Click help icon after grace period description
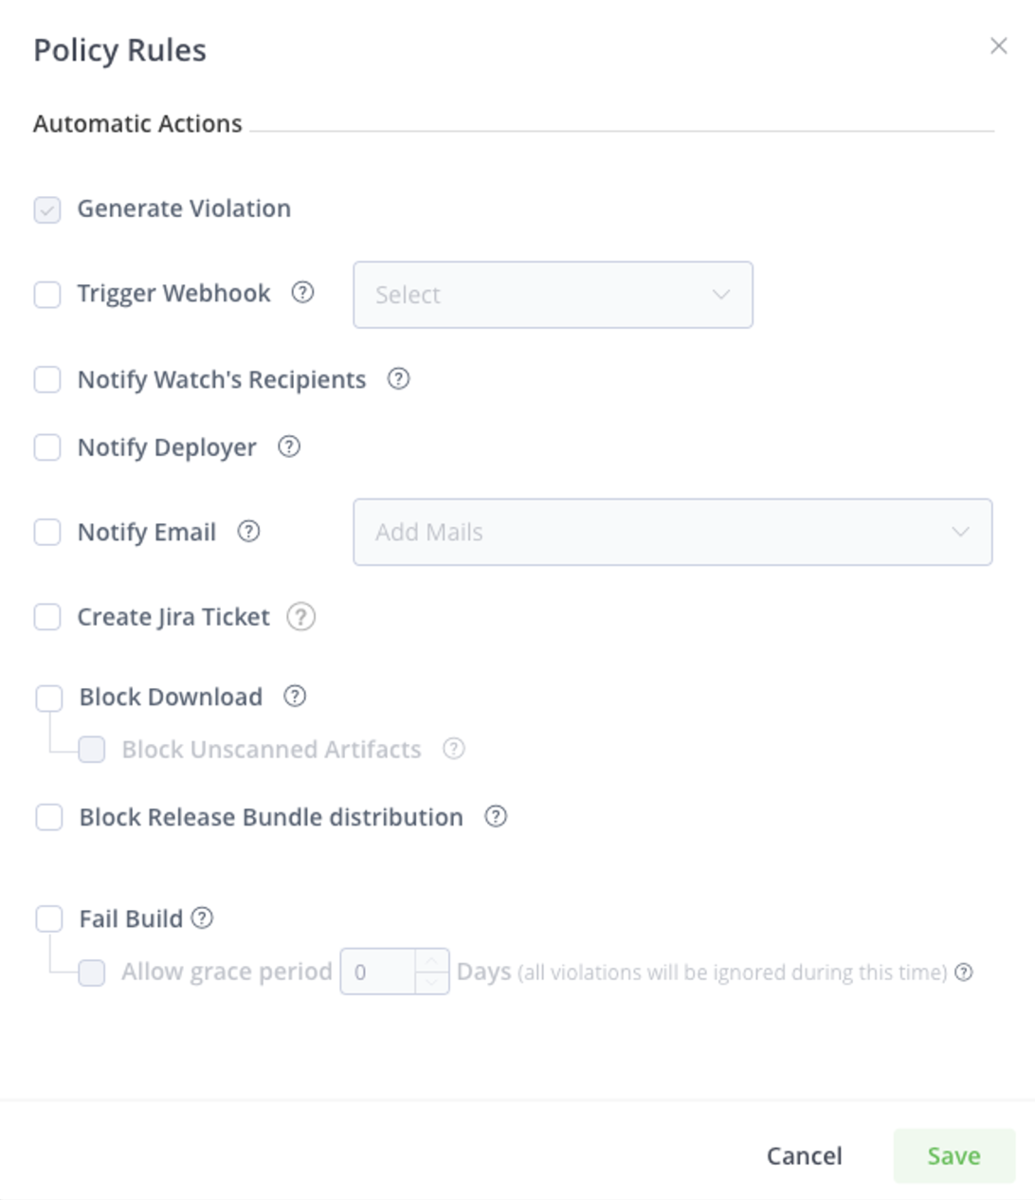Viewport: 1035px width, 1200px height. 964,972
